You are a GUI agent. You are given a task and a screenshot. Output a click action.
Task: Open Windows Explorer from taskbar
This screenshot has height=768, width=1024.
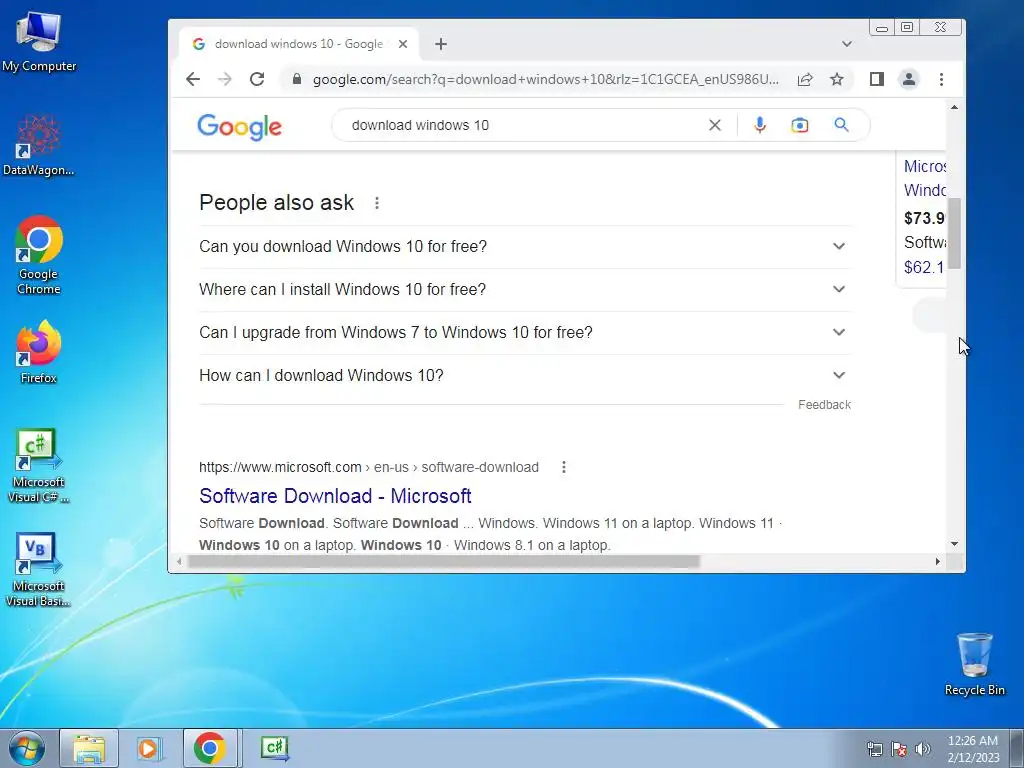pos(89,748)
